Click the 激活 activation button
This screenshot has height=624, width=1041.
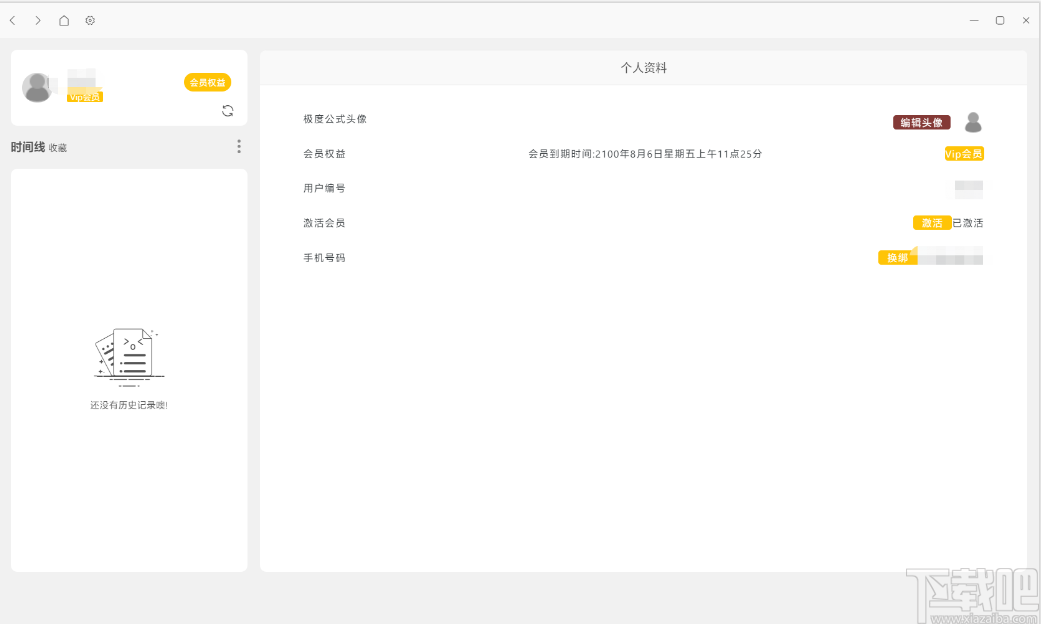(930, 222)
